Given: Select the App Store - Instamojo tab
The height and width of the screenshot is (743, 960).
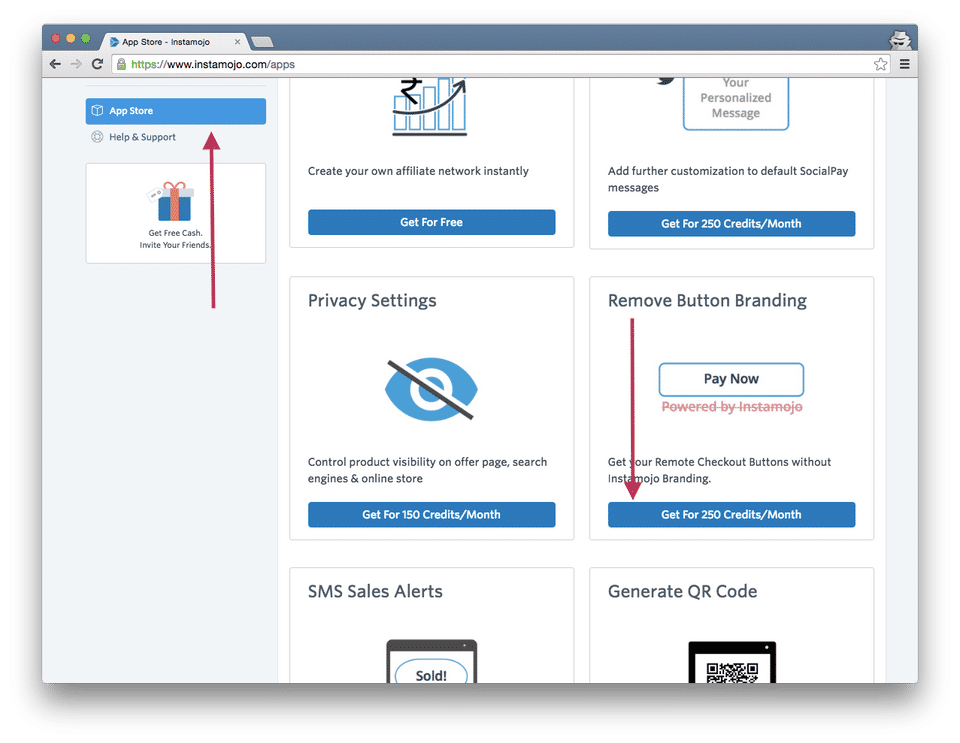Looking at the screenshot, I should 173,42.
